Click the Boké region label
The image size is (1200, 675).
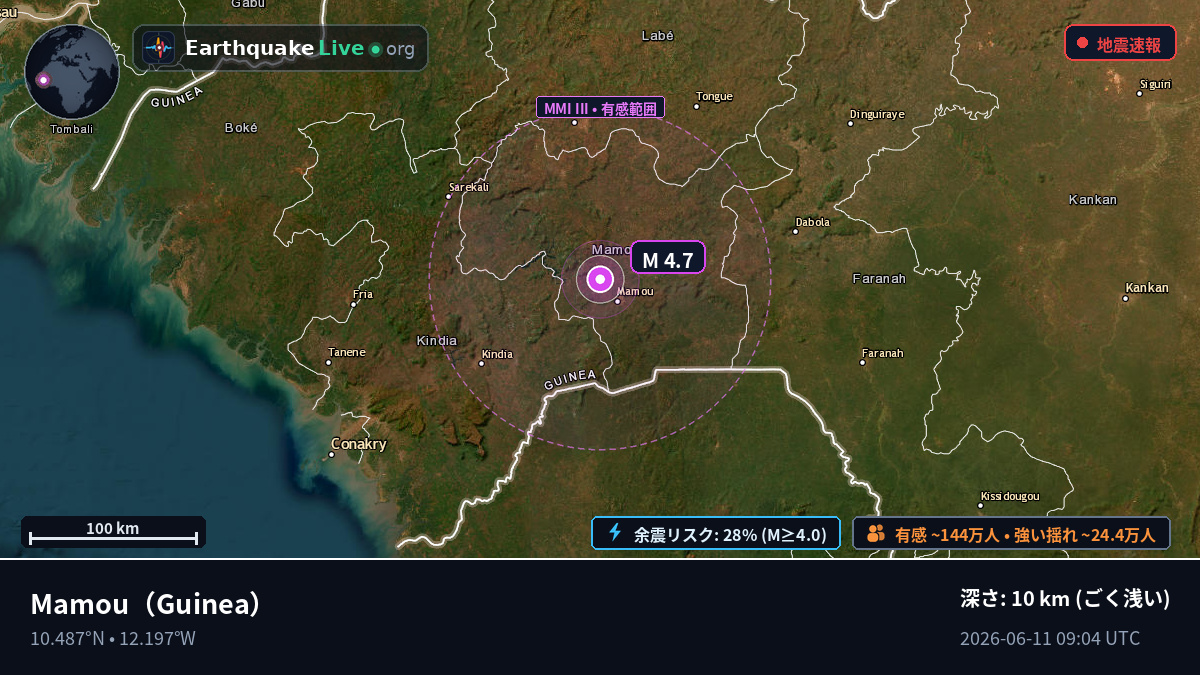click(241, 127)
